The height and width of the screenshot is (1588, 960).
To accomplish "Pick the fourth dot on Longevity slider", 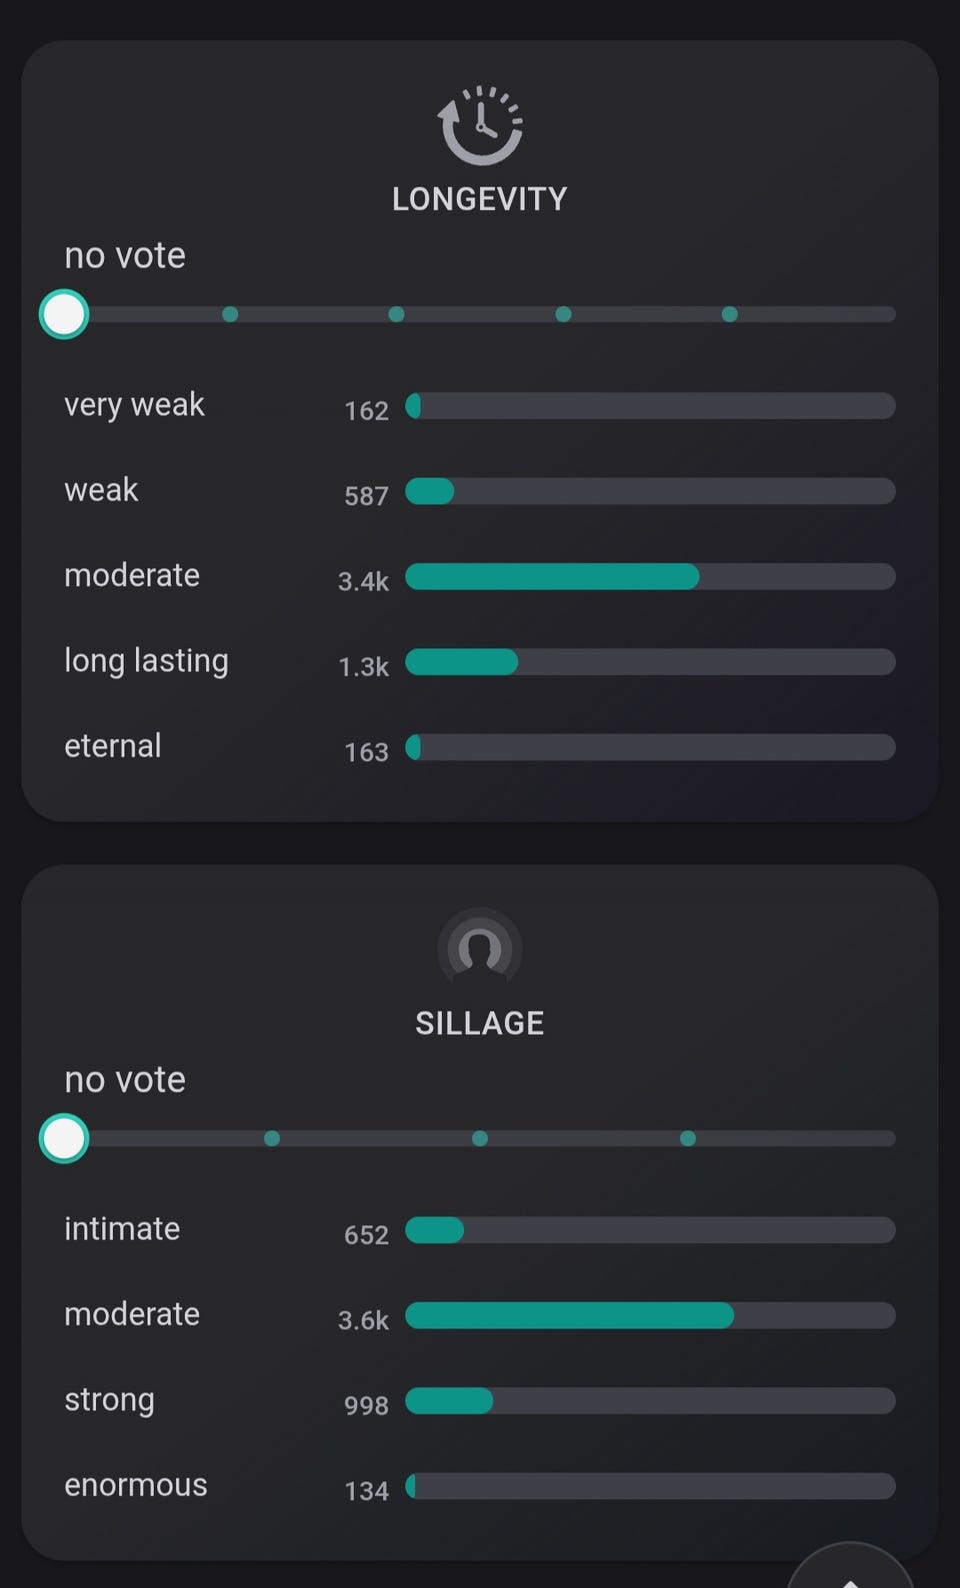I will click(730, 314).
